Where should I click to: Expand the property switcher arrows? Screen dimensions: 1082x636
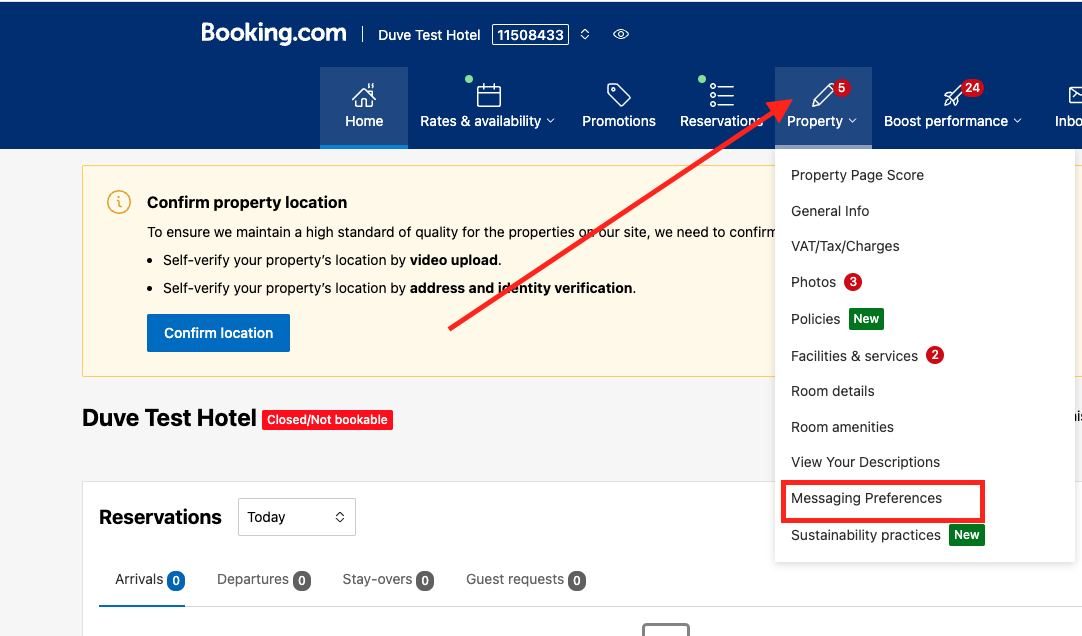[x=585, y=34]
